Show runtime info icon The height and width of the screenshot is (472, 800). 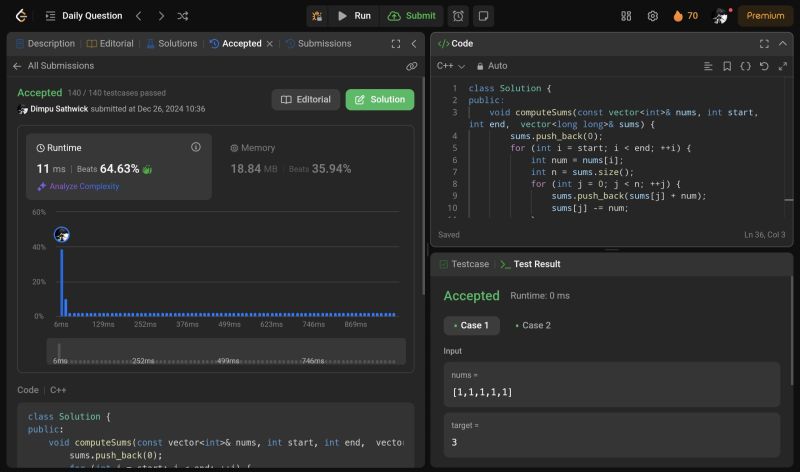point(196,147)
